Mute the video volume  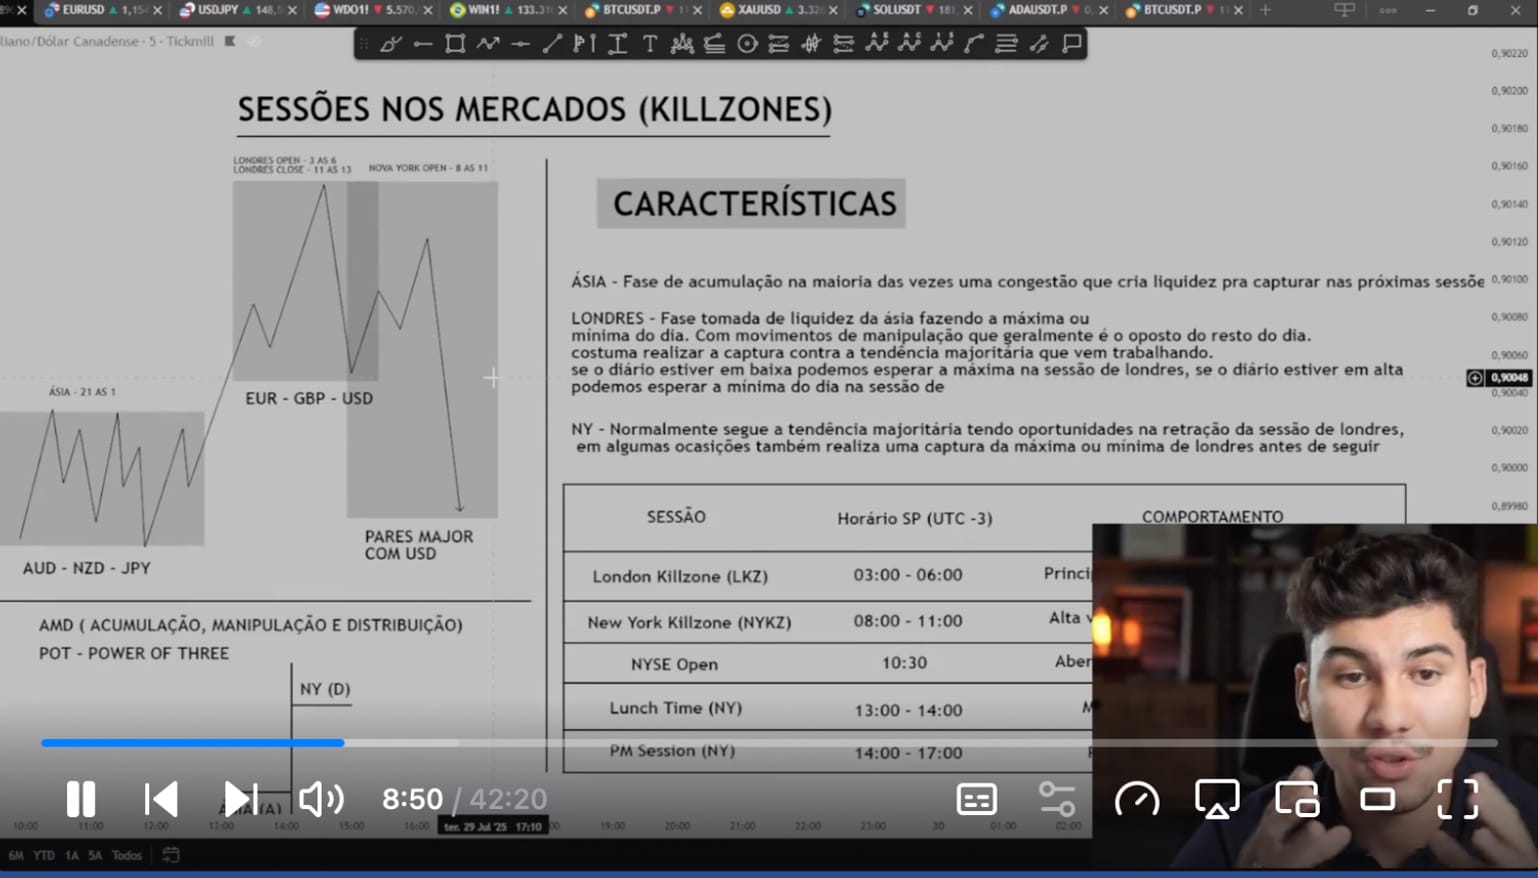click(321, 799)
